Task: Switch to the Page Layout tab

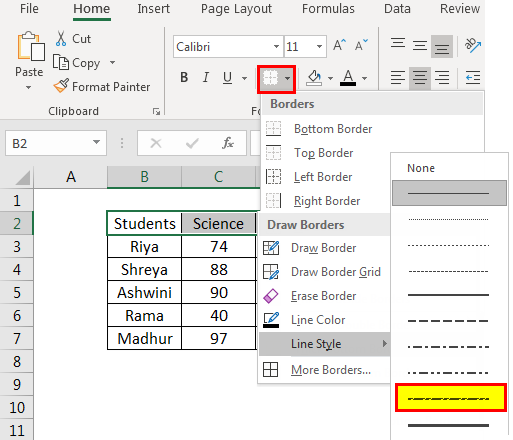Action: click(x=236, y=9)
